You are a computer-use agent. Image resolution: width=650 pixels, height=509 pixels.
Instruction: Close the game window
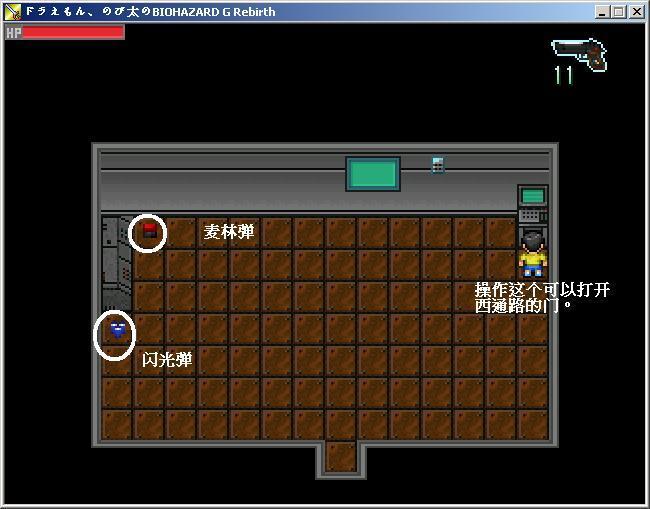click(636, 12)
